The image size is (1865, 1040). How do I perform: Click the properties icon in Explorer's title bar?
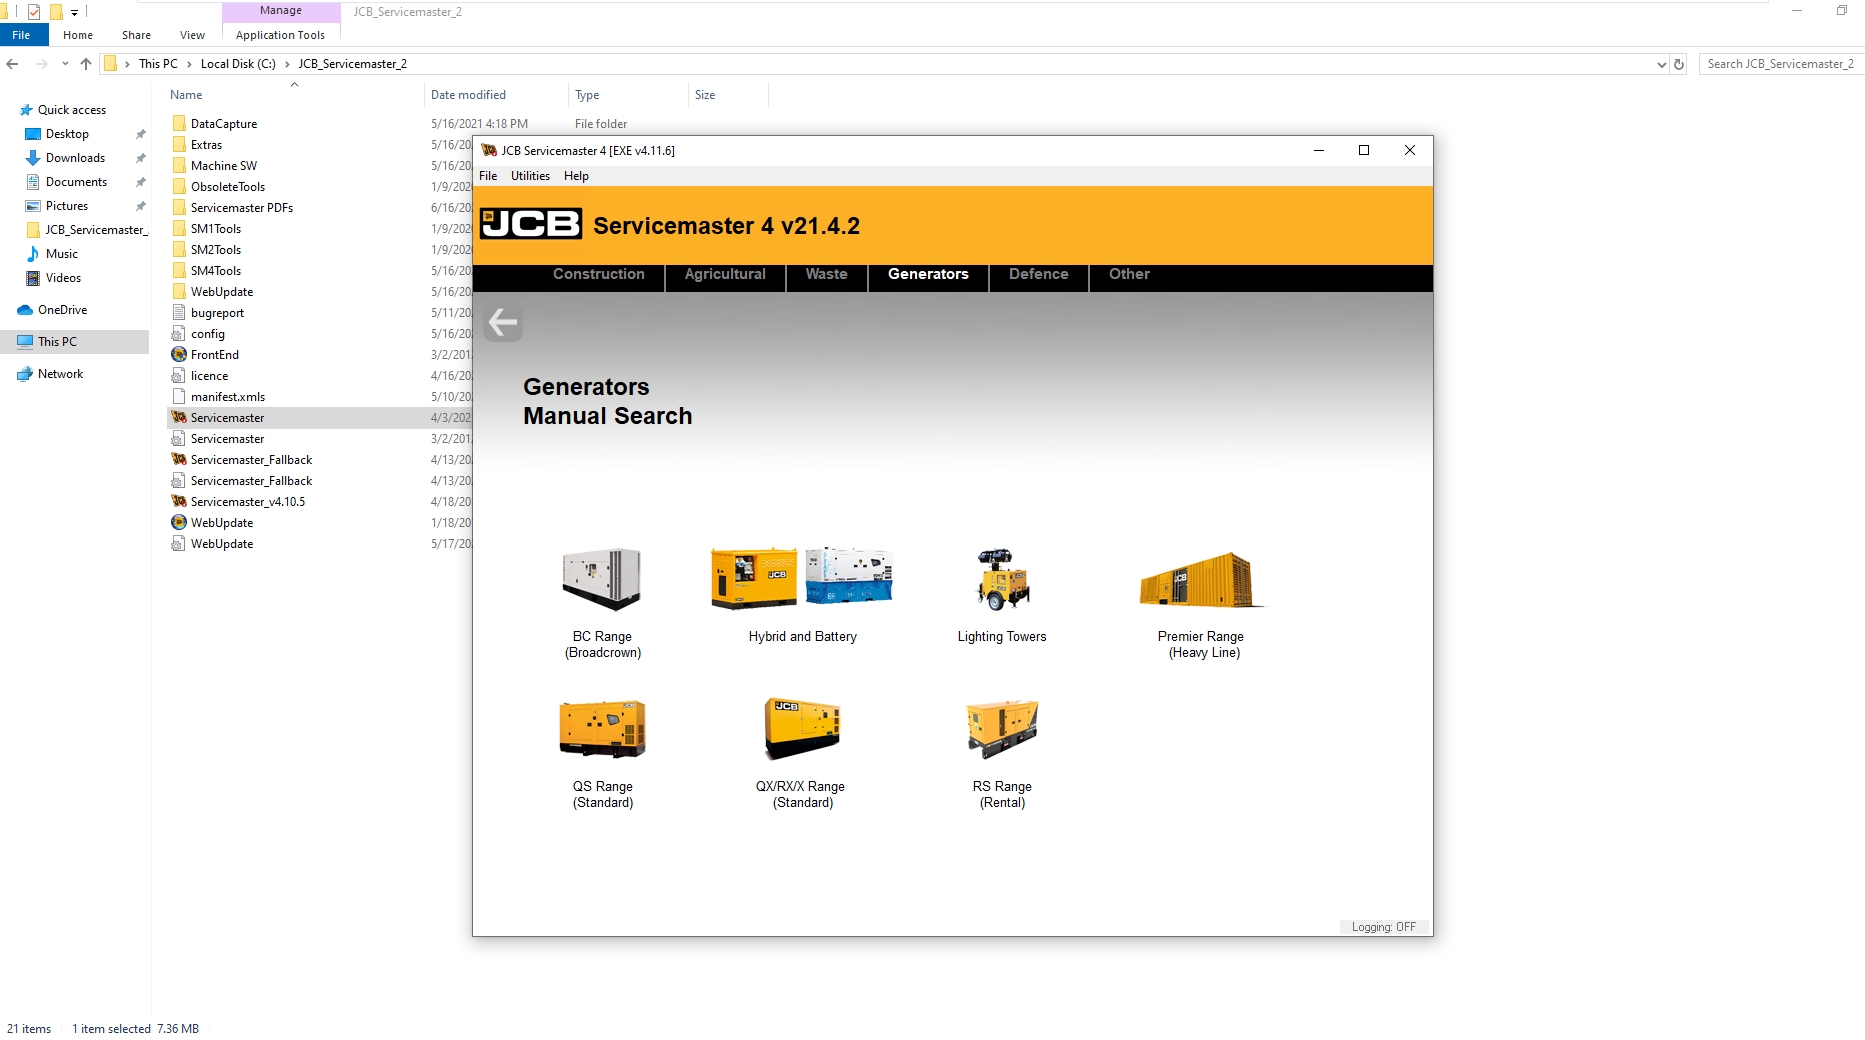(34, 12)
